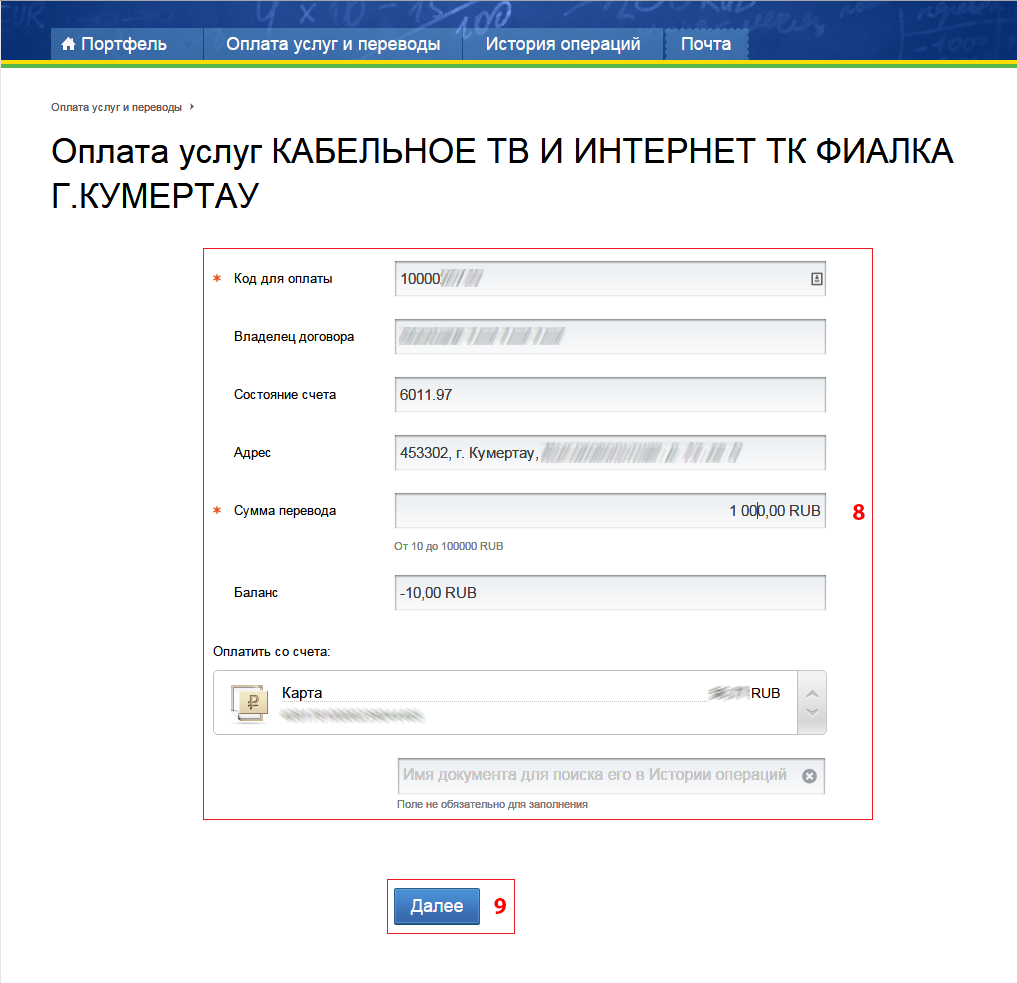Screen dimensions: 1017x983
Task: Click the home icon beside Портфель
Action: click(68, 44)
